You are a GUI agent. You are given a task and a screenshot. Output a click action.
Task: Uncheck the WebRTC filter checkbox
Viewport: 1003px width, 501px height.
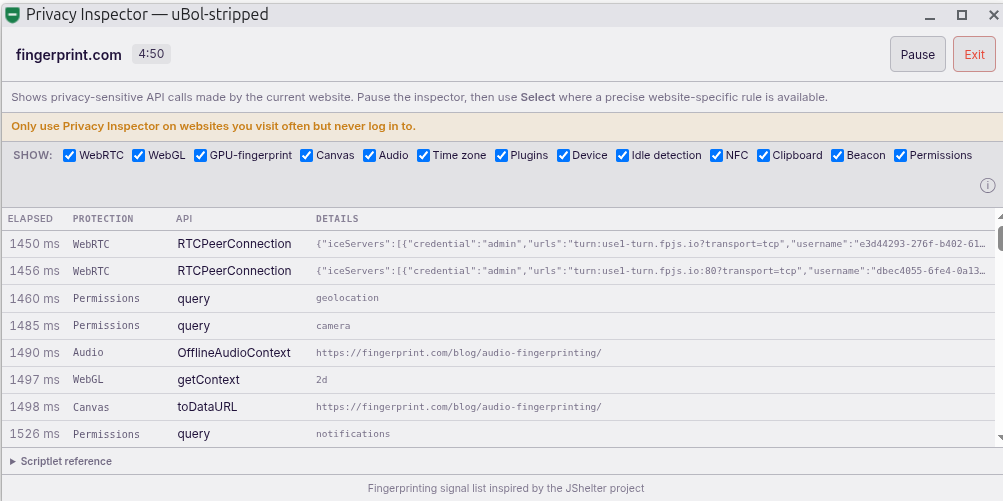coord(70,155)
